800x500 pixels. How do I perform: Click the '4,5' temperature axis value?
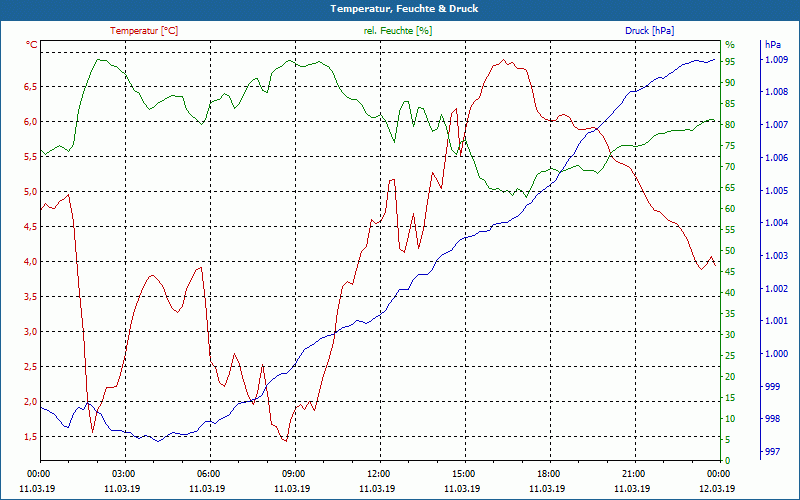point(31,227)
